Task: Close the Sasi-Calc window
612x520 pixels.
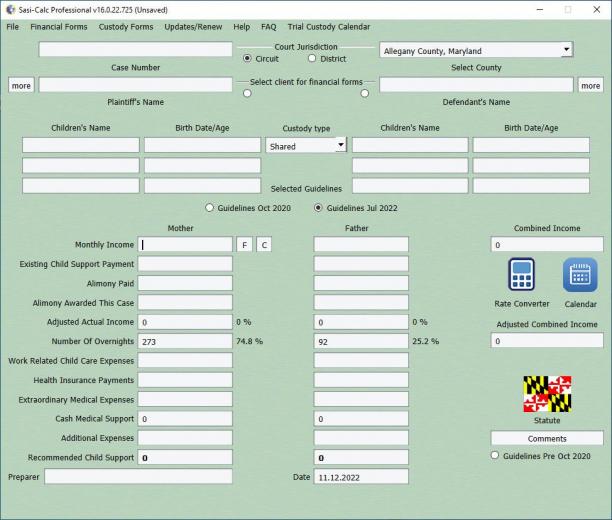Action: 597,9
